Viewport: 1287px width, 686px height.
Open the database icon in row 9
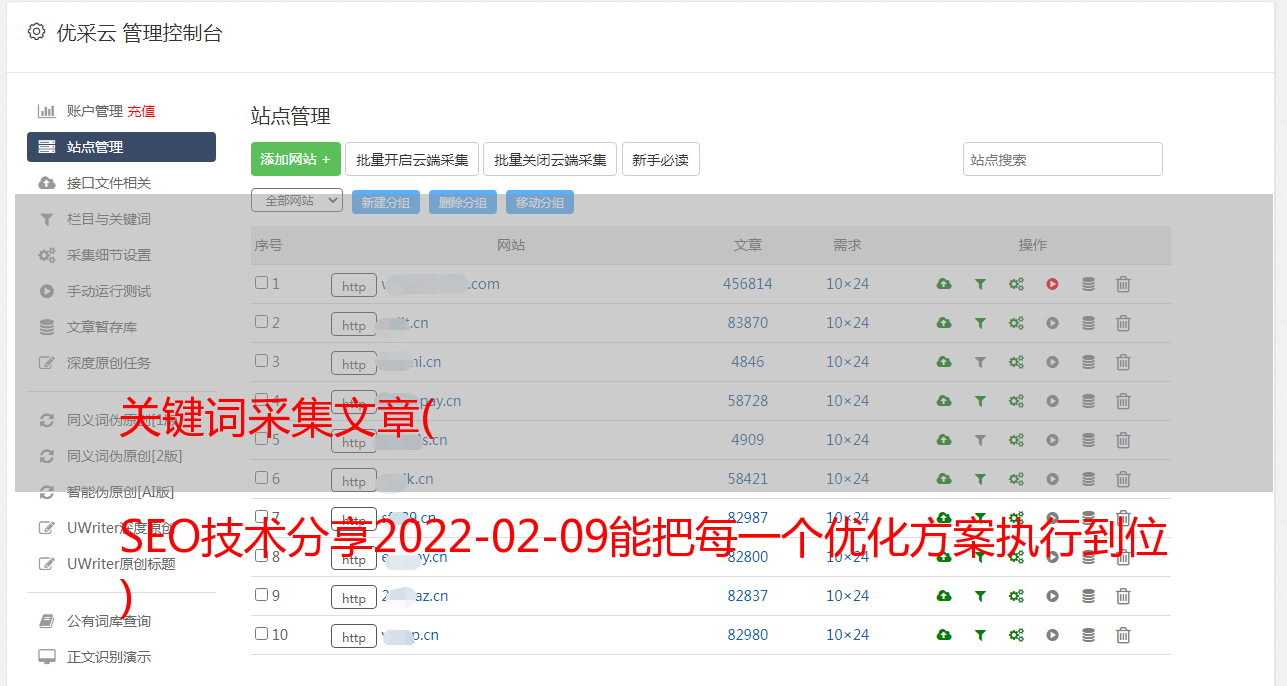[1088, 596]
